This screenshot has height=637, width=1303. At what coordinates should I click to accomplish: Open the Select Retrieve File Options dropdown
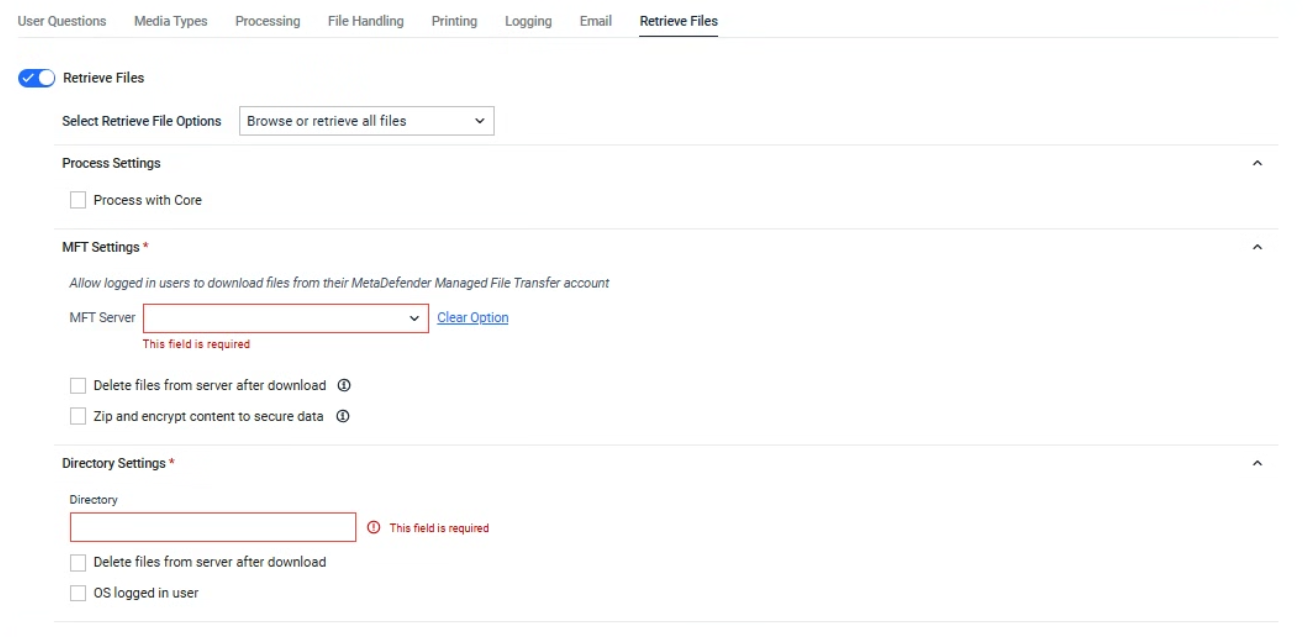pos(366,121)
